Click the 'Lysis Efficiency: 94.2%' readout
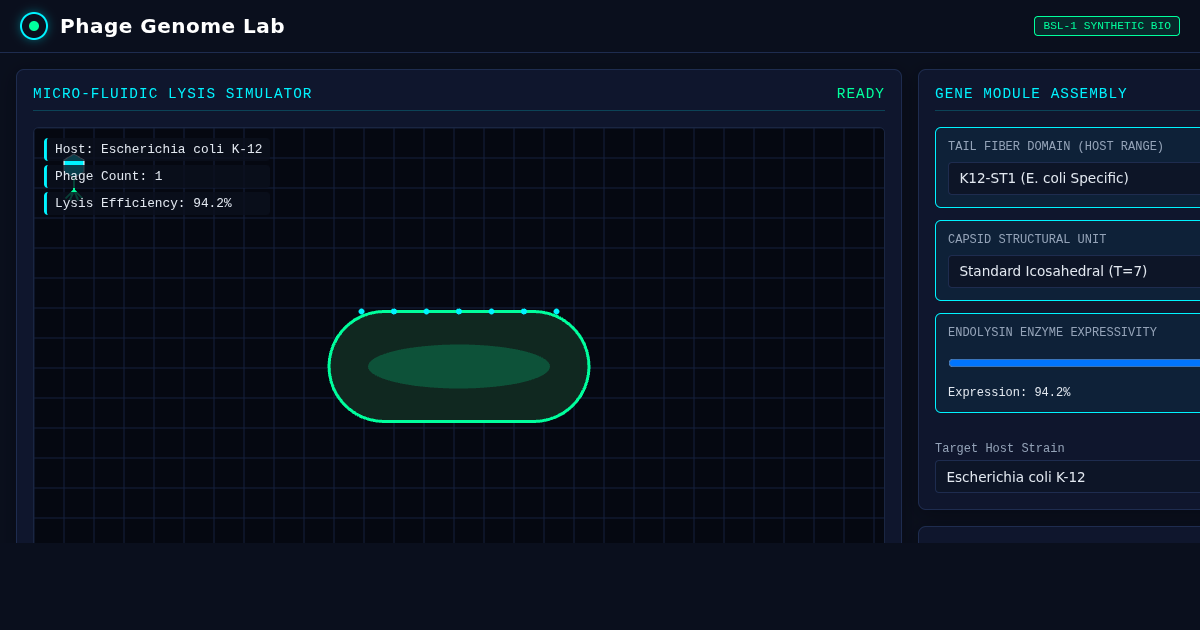The width and height of the screenshot is (1200, 630). click(x=158, y=203)
